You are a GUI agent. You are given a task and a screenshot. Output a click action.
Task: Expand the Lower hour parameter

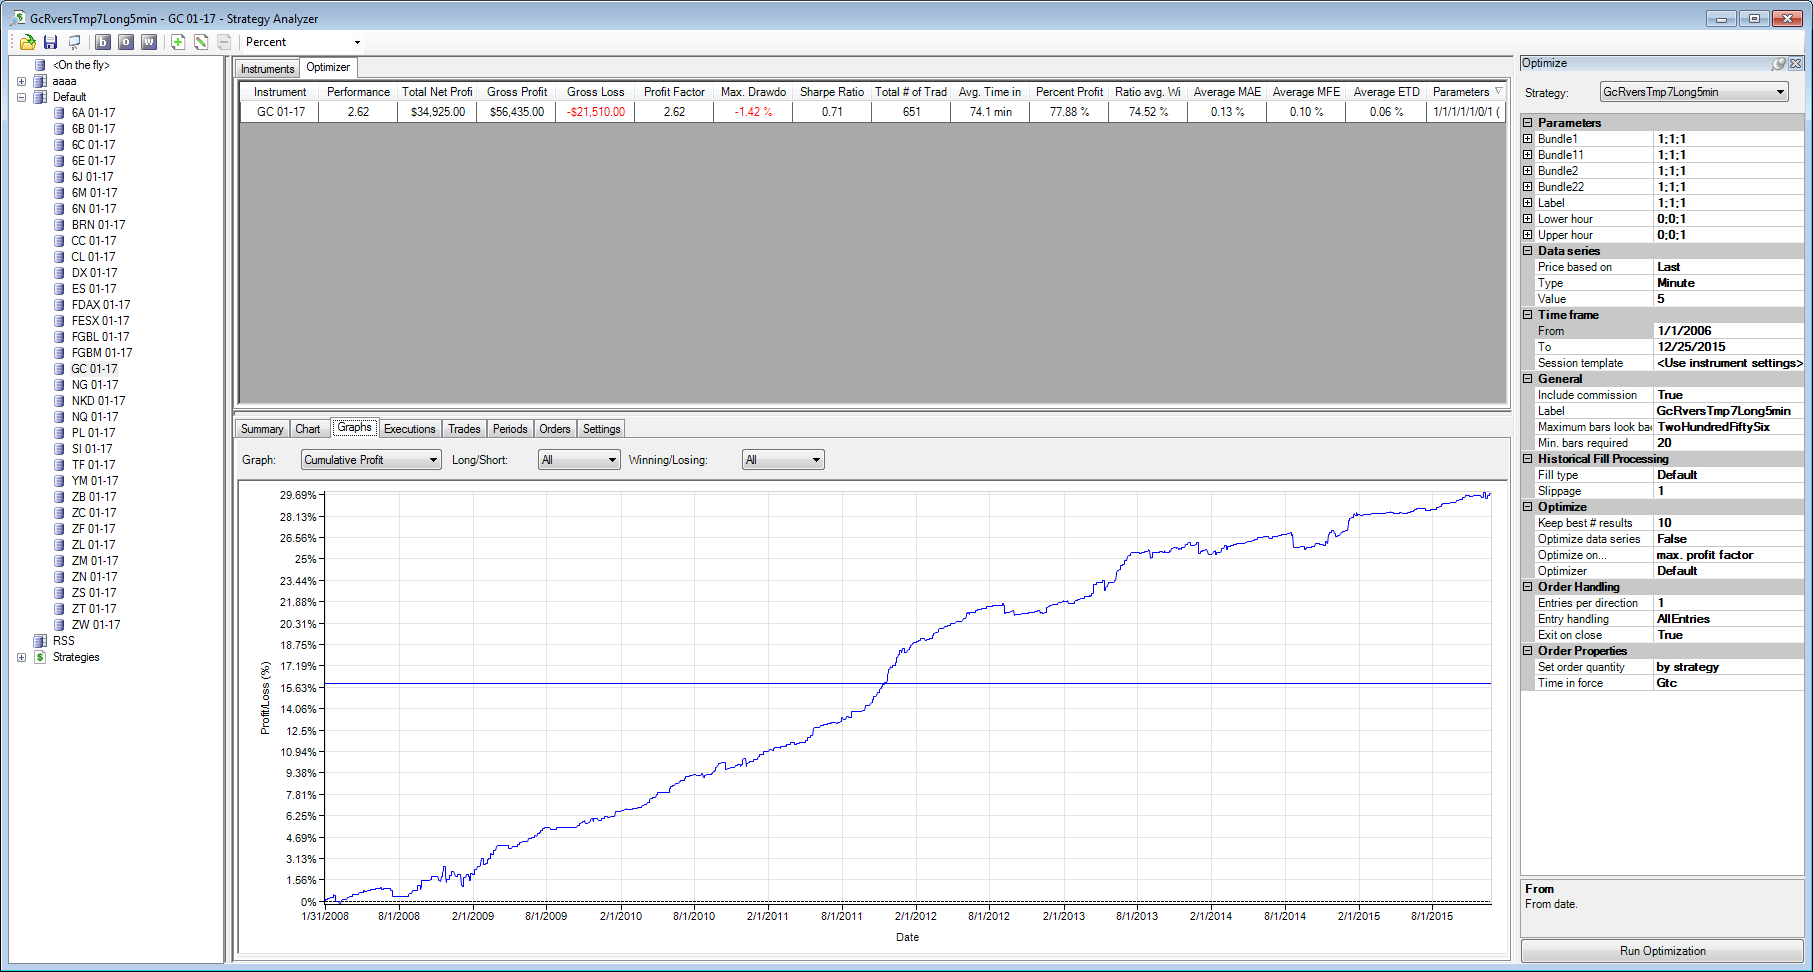click(1528, 219)
